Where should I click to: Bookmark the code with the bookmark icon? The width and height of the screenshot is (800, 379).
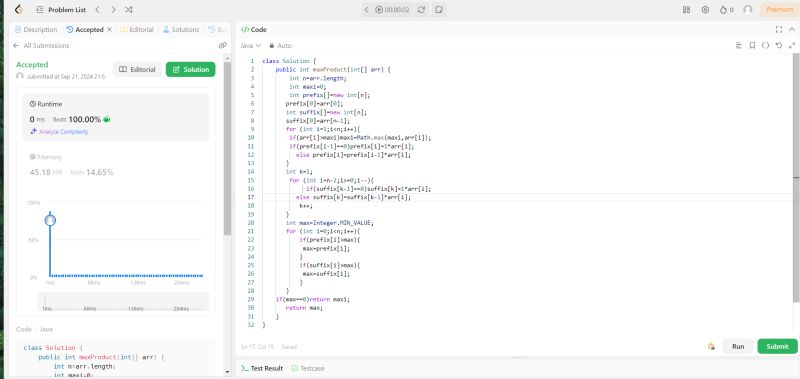(752, 45)
